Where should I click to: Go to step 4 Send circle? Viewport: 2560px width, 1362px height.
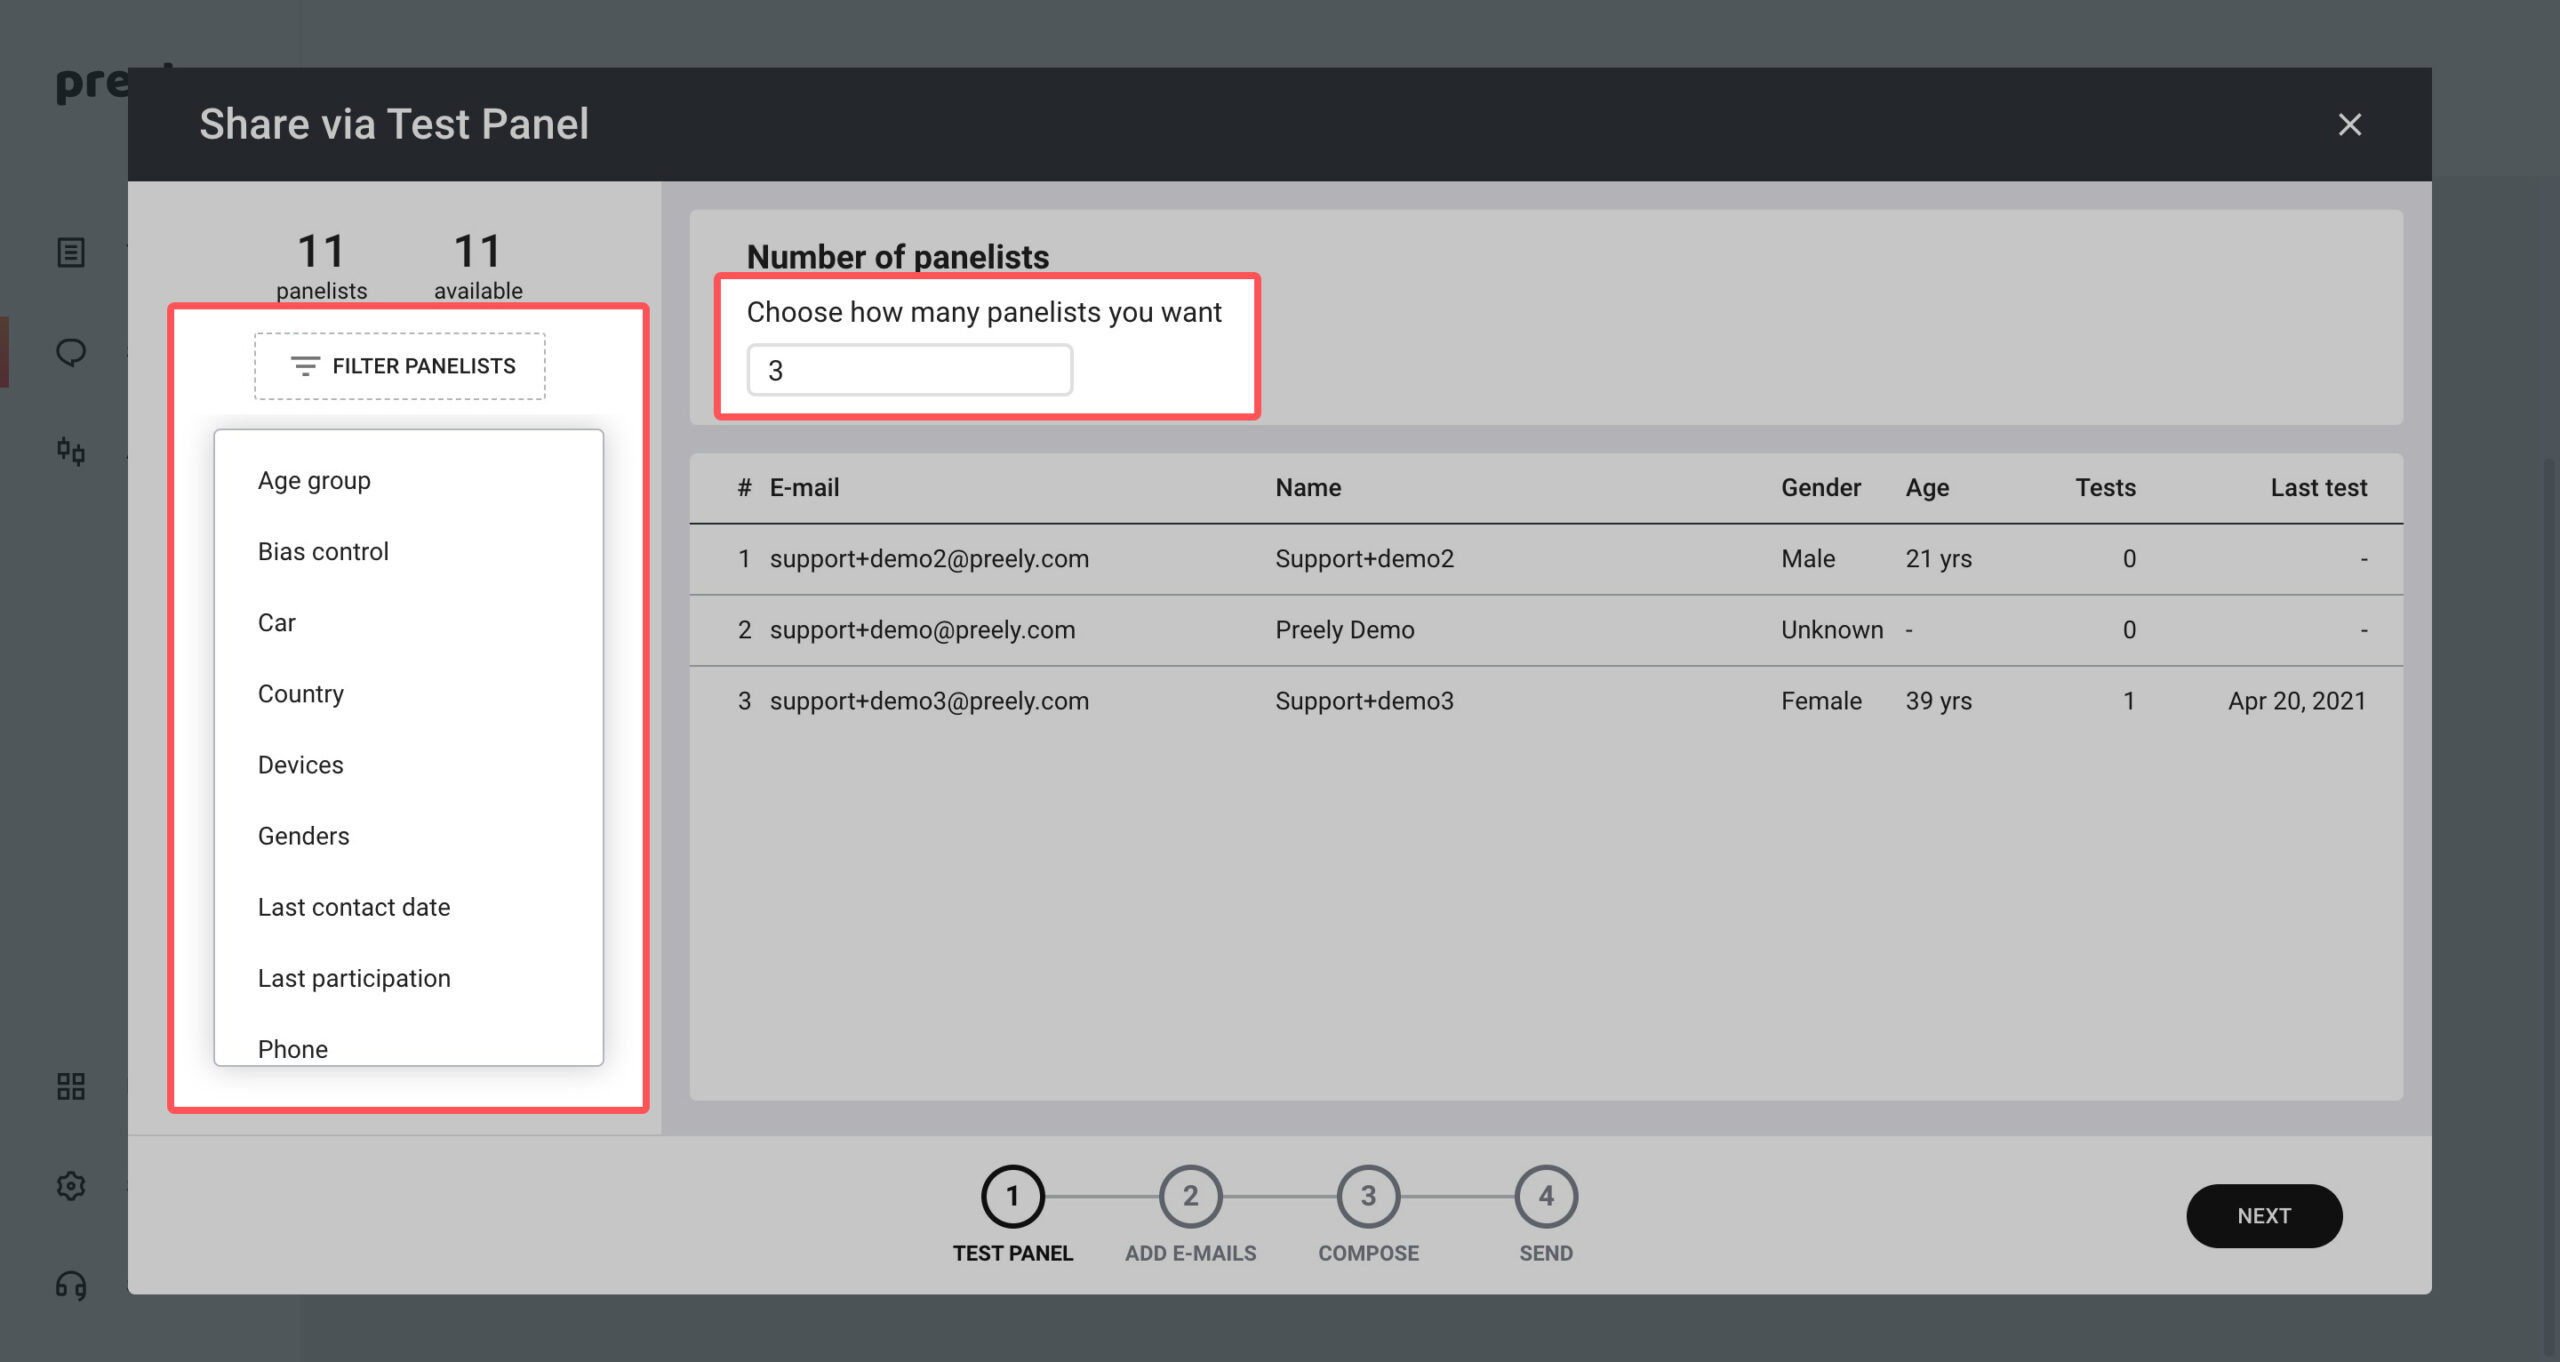click(x=1546, y=1196)
